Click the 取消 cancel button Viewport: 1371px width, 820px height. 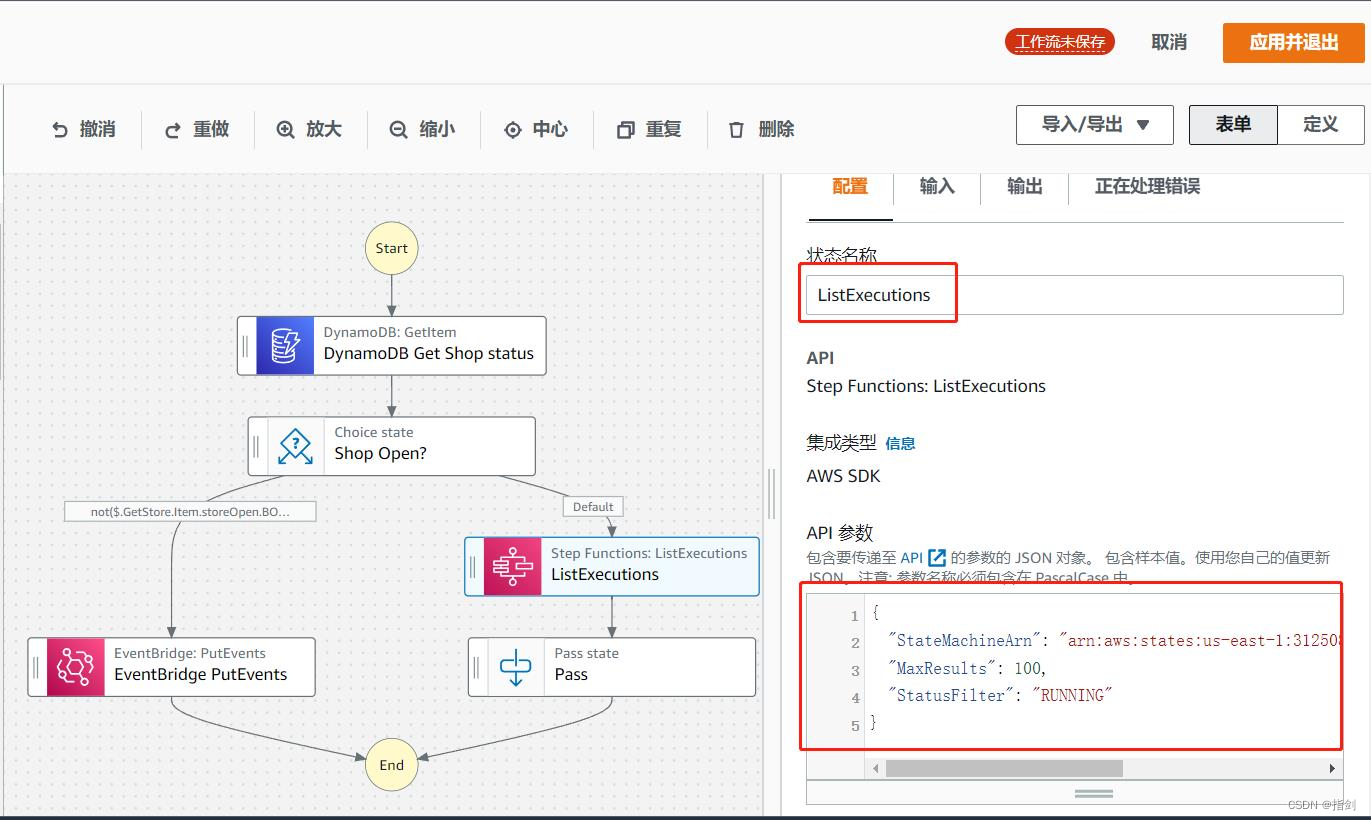point(1169,42)
